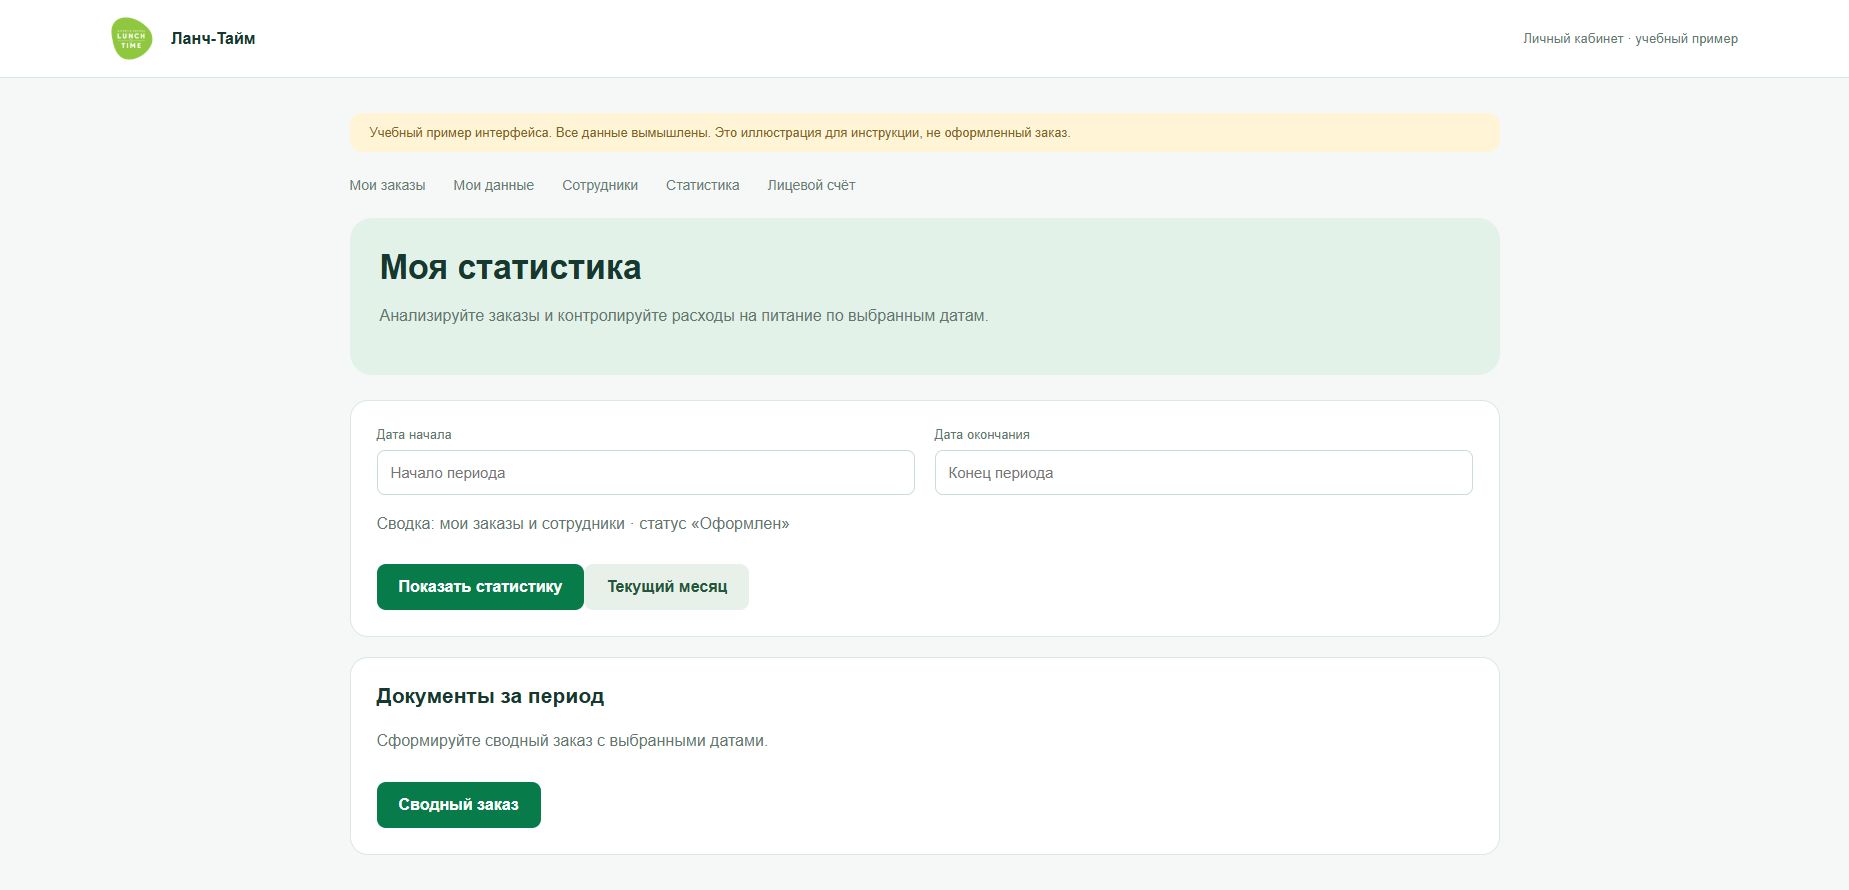Click the «Документы за период» heading
1849x890 pixels.
click(x=490, y=696)
